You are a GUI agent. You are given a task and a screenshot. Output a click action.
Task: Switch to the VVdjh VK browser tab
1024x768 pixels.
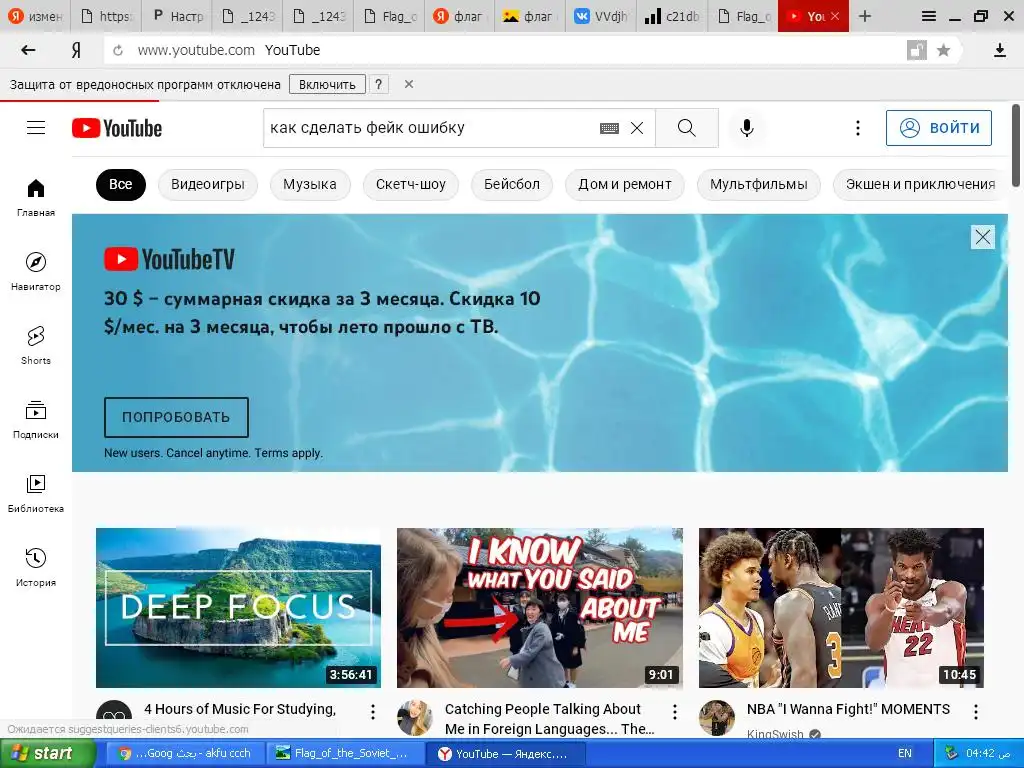tap(601, 16)
